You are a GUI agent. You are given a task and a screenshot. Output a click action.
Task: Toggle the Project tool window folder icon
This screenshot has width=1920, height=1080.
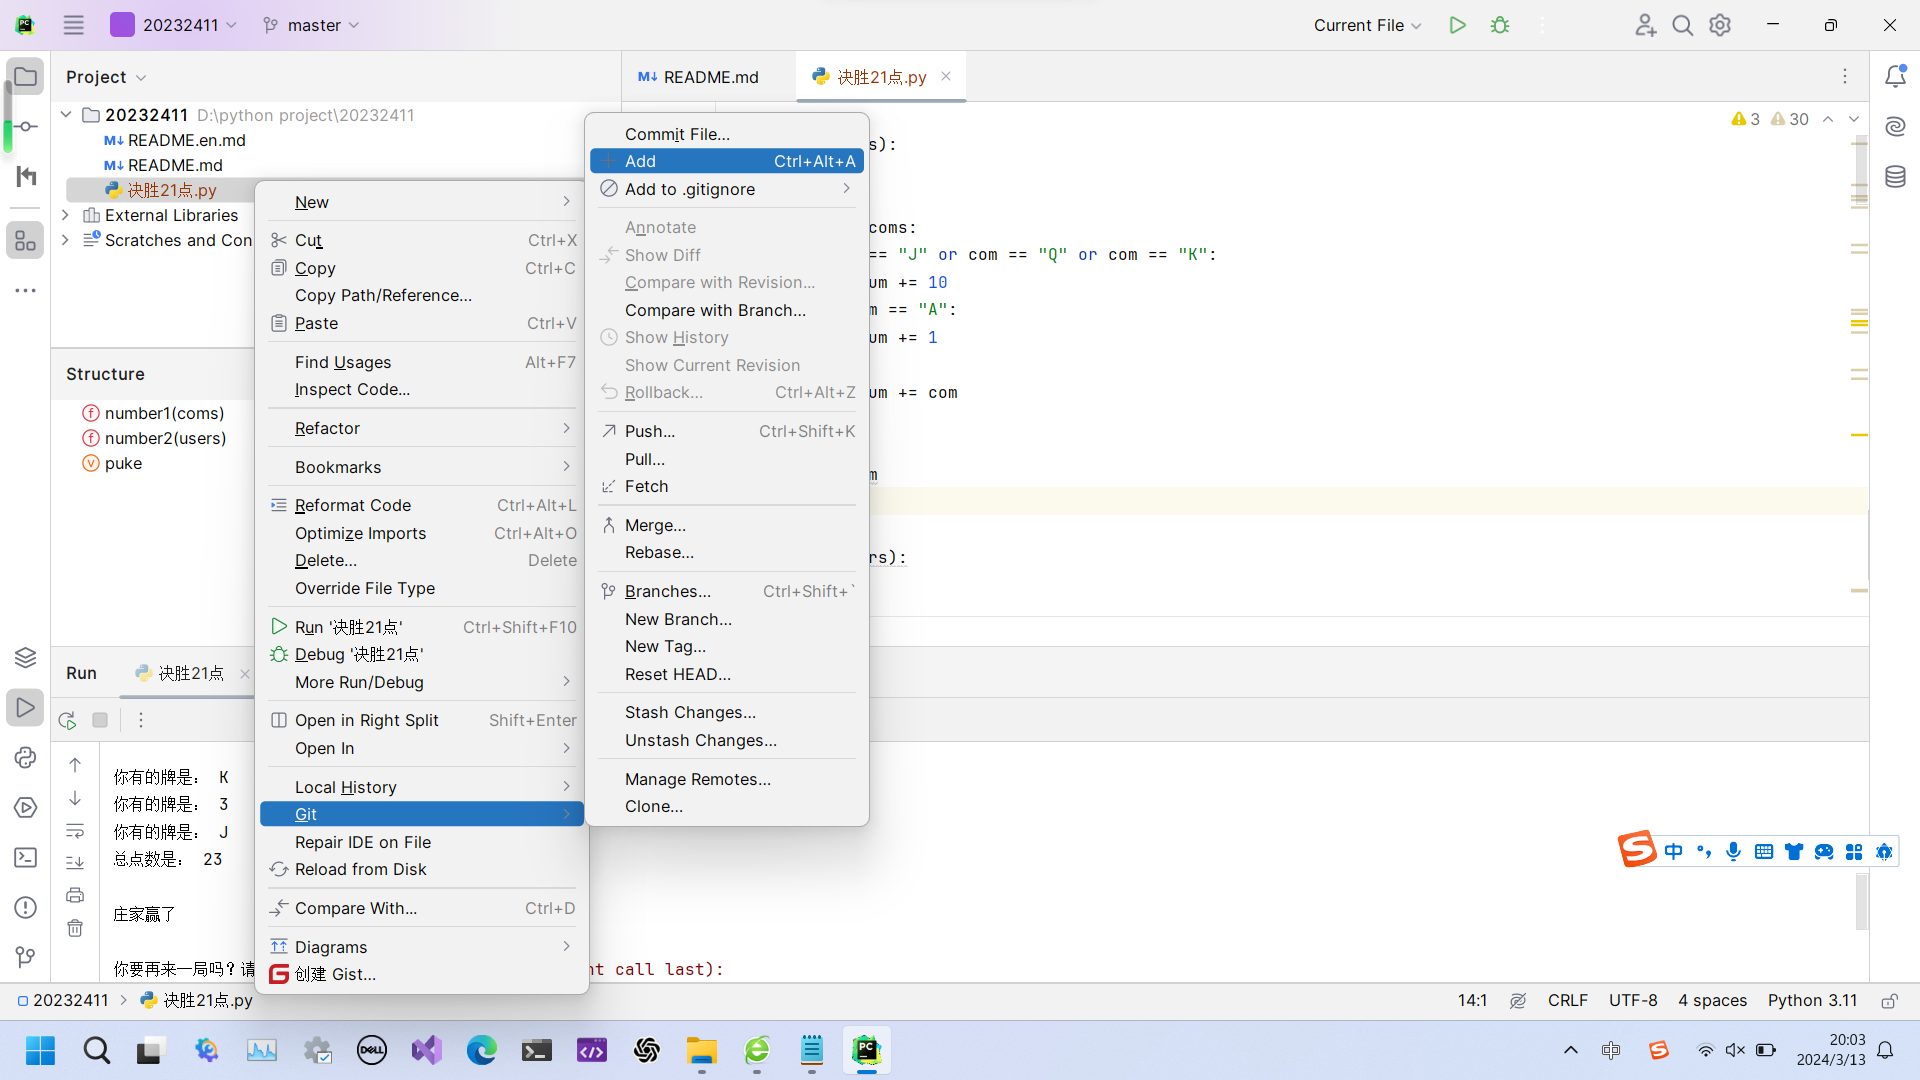(26, 77)
